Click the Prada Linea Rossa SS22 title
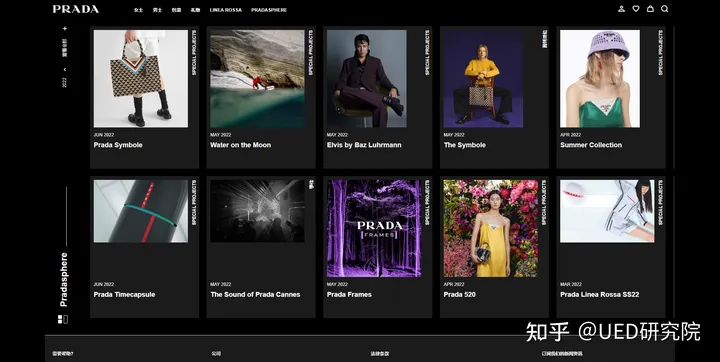 click(600, 294)
